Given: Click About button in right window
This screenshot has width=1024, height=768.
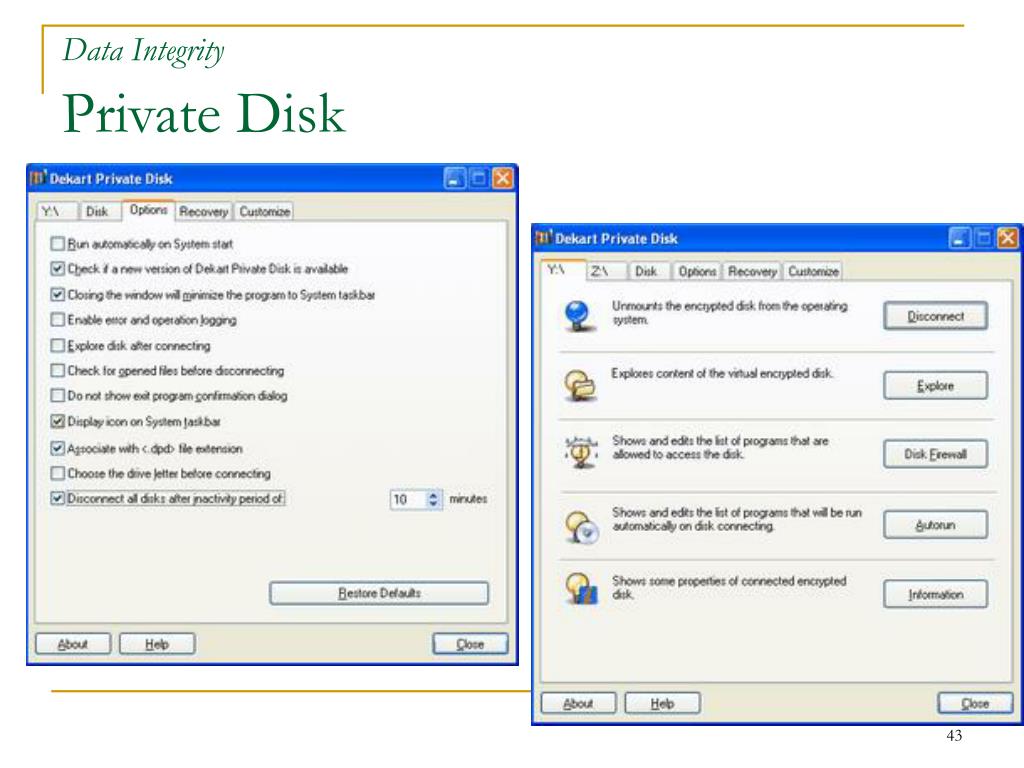Looking at the screenshot, I should click(x=578, y=703).
